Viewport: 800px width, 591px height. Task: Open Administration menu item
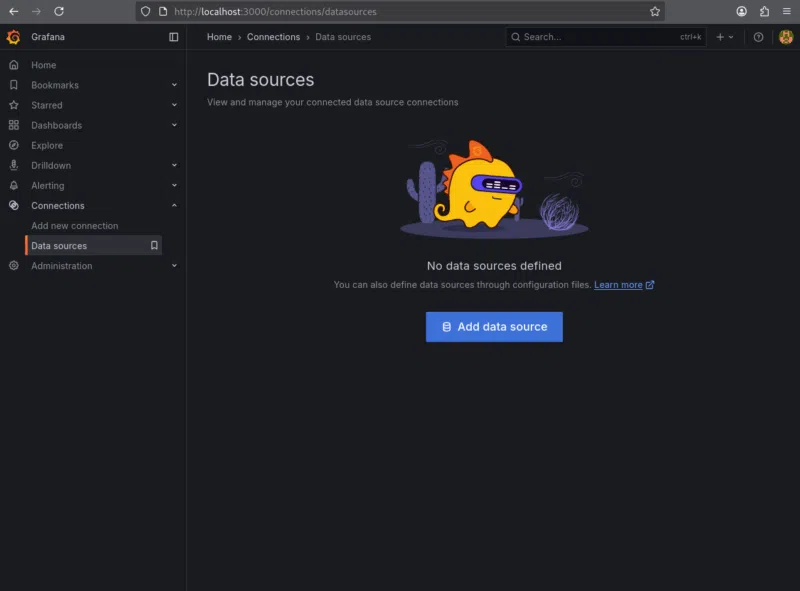click(61, 265)
